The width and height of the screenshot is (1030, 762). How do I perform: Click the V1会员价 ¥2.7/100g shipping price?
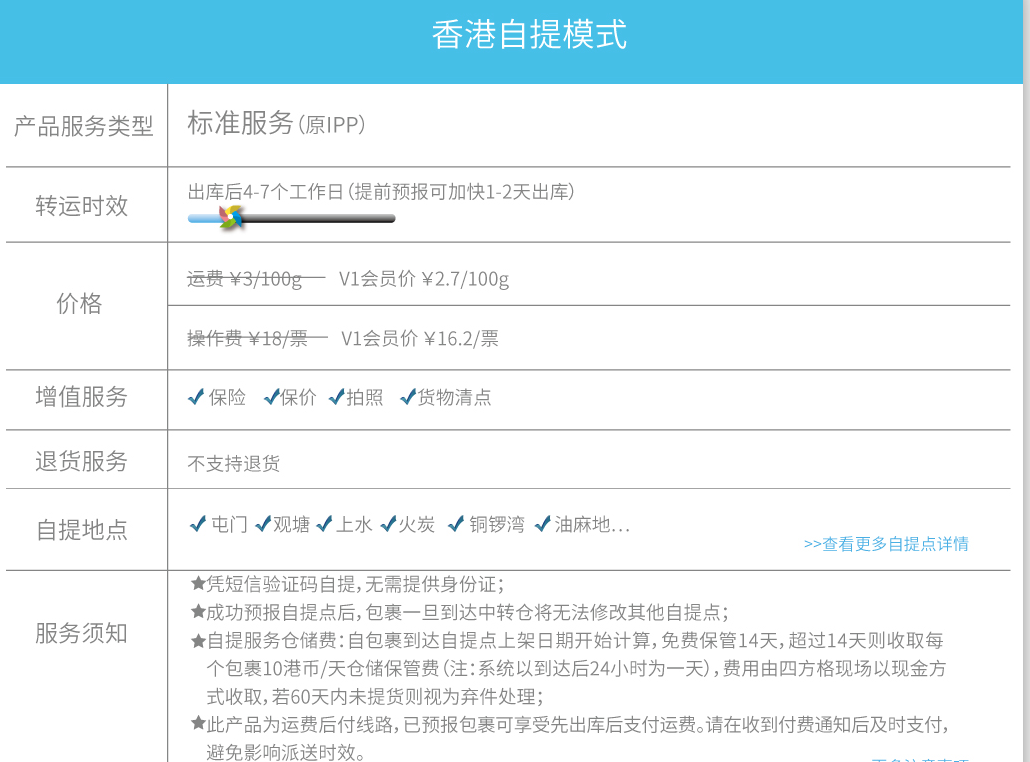click(424, 279)
